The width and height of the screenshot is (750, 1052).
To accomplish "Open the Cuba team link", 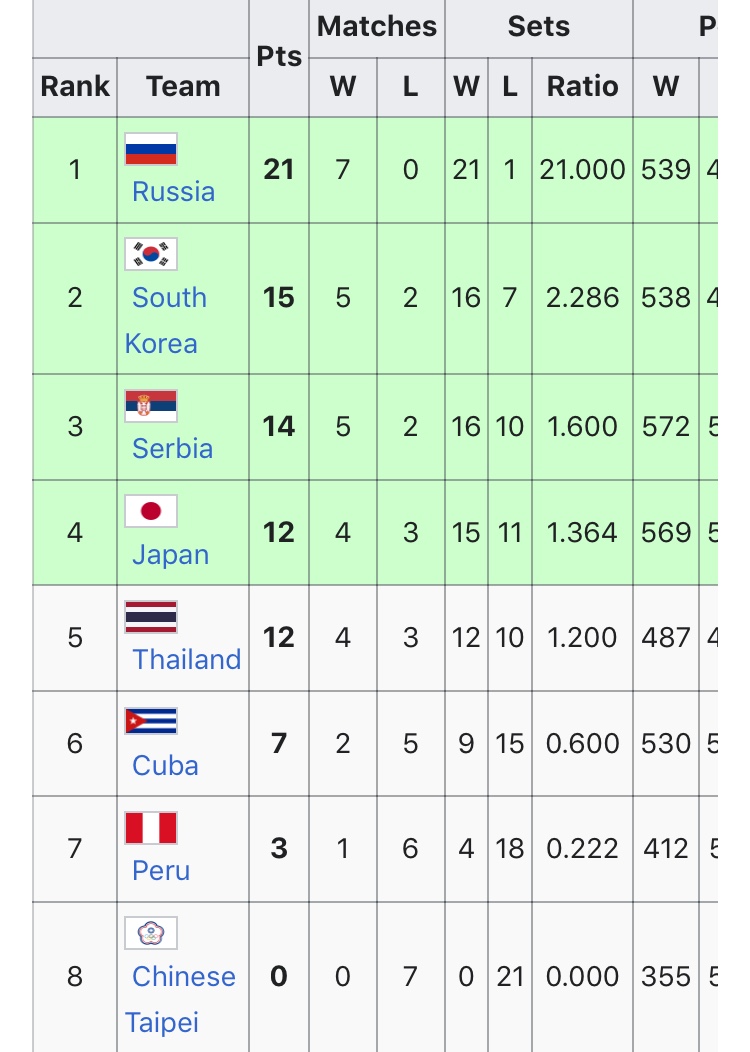I will [x=165, y=766].
